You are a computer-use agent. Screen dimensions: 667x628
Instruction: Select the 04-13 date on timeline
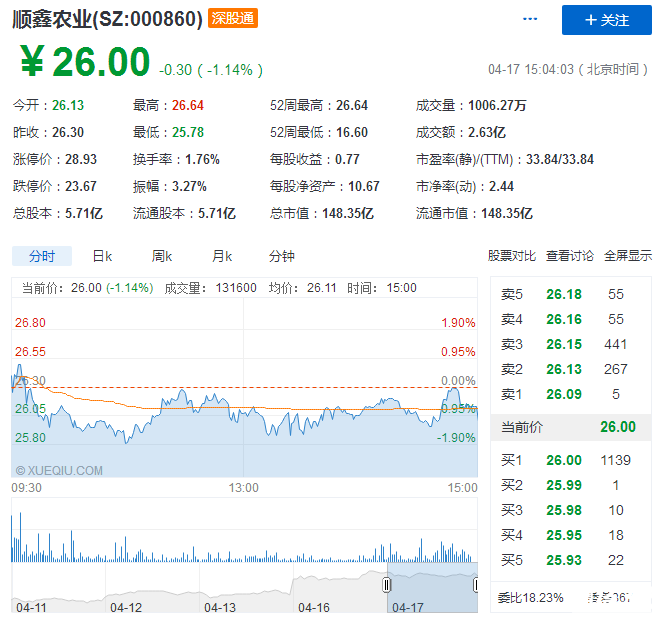[219, 608]
